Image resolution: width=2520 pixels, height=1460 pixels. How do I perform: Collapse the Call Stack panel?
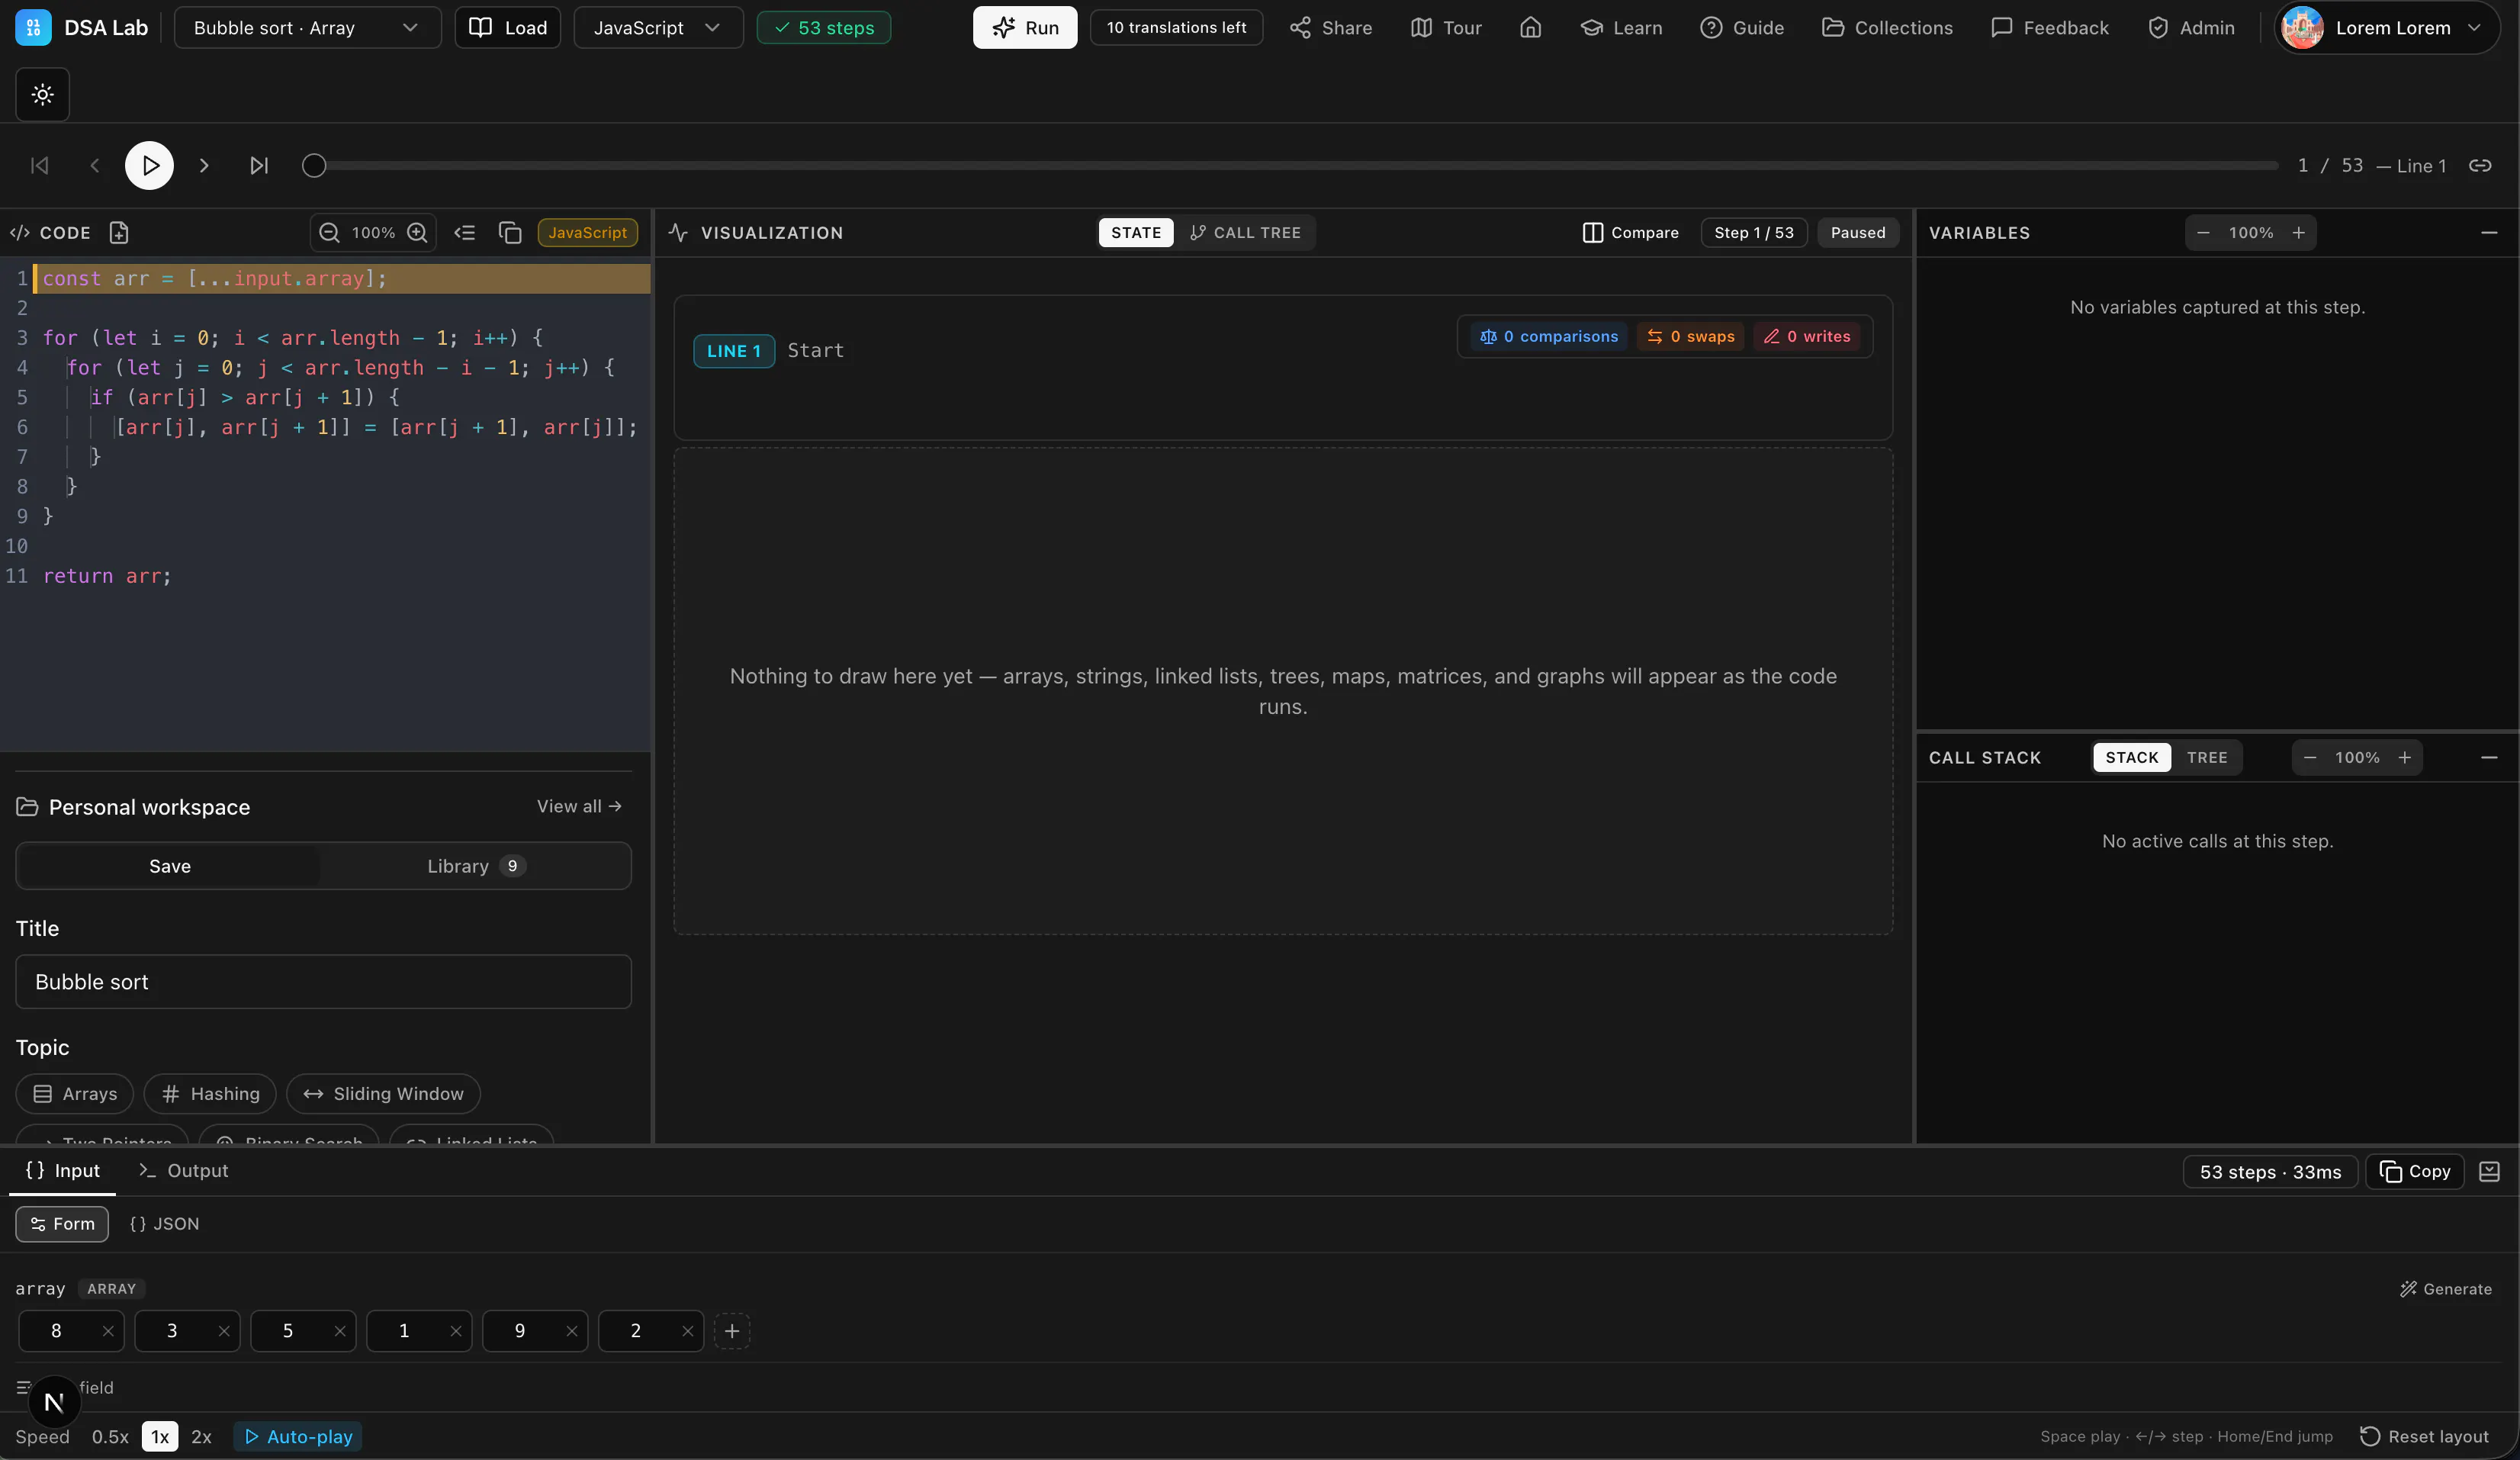(2489, 758)
